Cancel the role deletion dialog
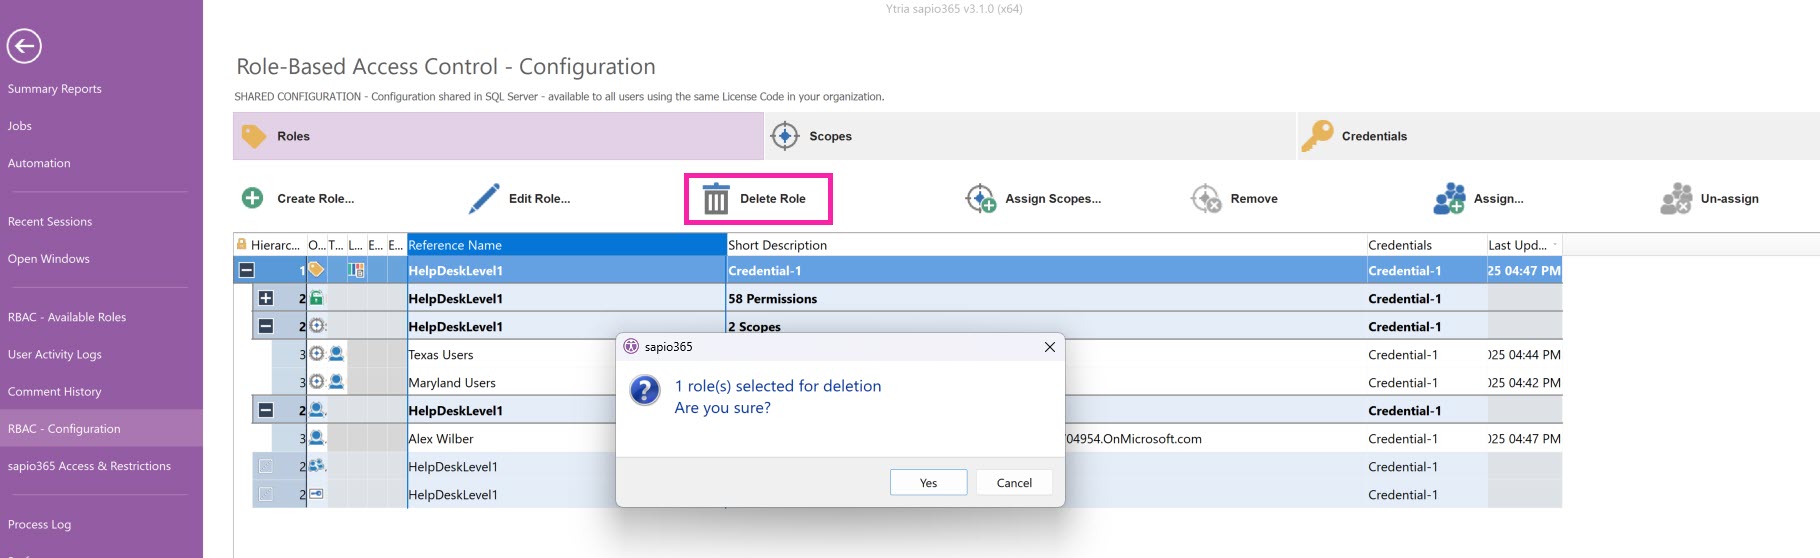Screen dimensions: 1820x558 click(x=1013, y=482)
